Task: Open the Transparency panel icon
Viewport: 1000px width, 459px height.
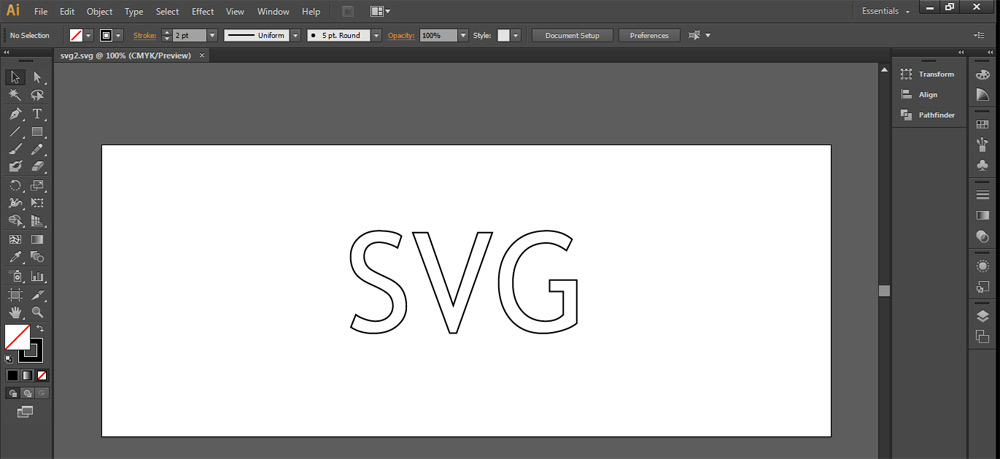Action: (x=982, y=236)
